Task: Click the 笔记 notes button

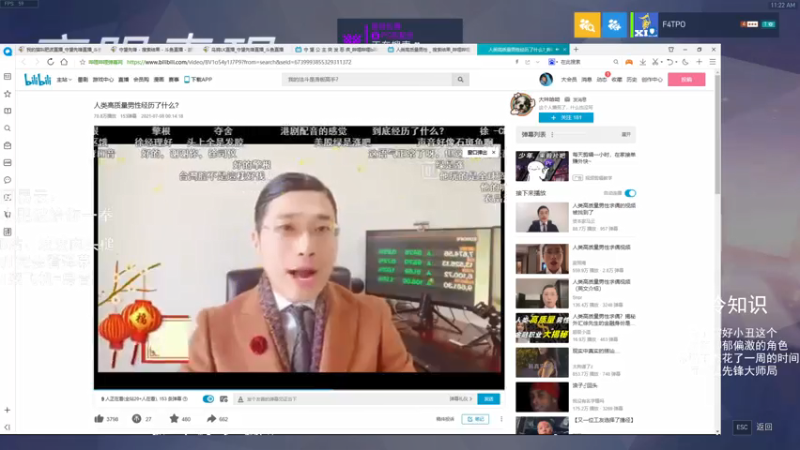Action: [475, 419]
